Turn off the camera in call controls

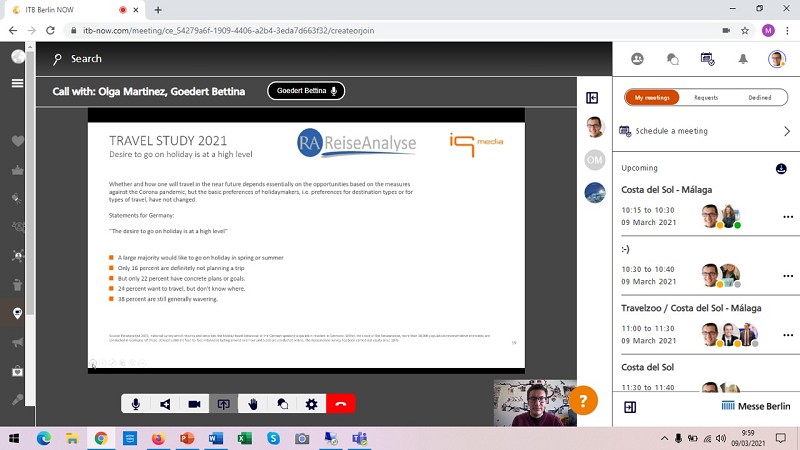click(194, 404)
